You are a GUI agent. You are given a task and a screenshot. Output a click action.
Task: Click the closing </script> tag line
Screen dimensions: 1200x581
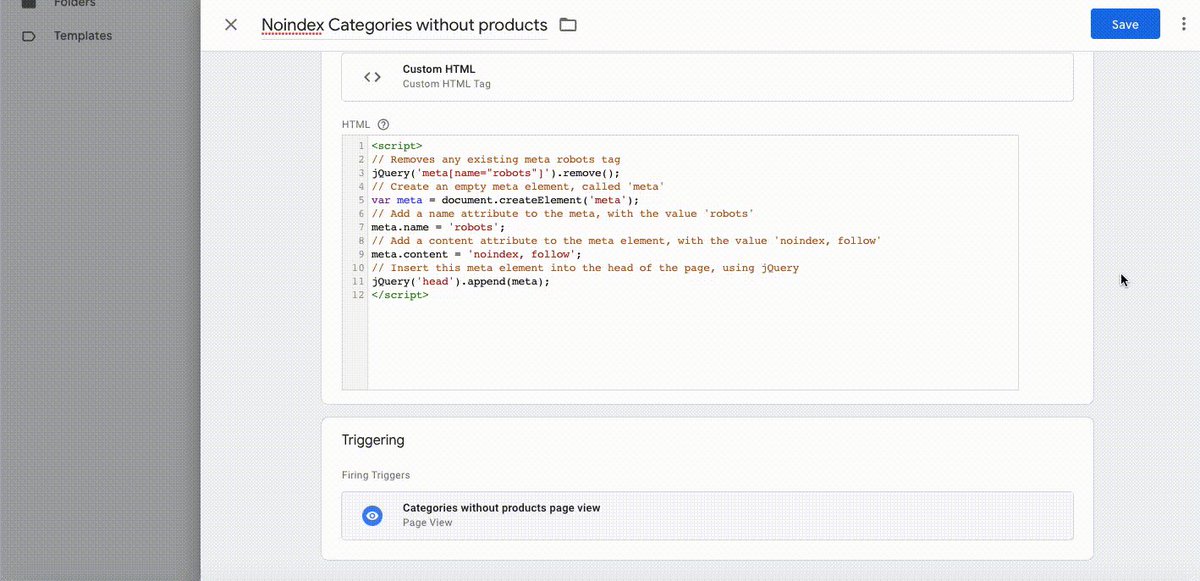point(399,295)
